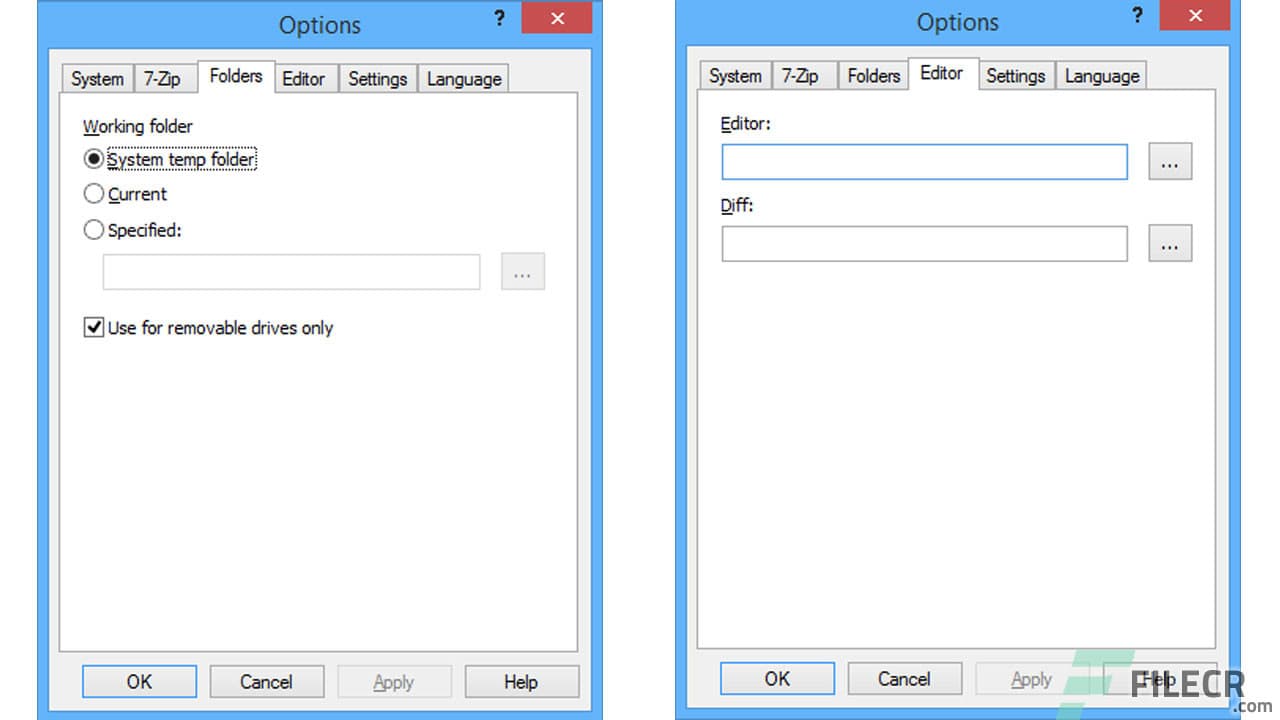Image resolution: width=1280 pixels, height=720 pixels.
Task: Click the help question mark in right Options dialog
Action: tap(1138, 16)
